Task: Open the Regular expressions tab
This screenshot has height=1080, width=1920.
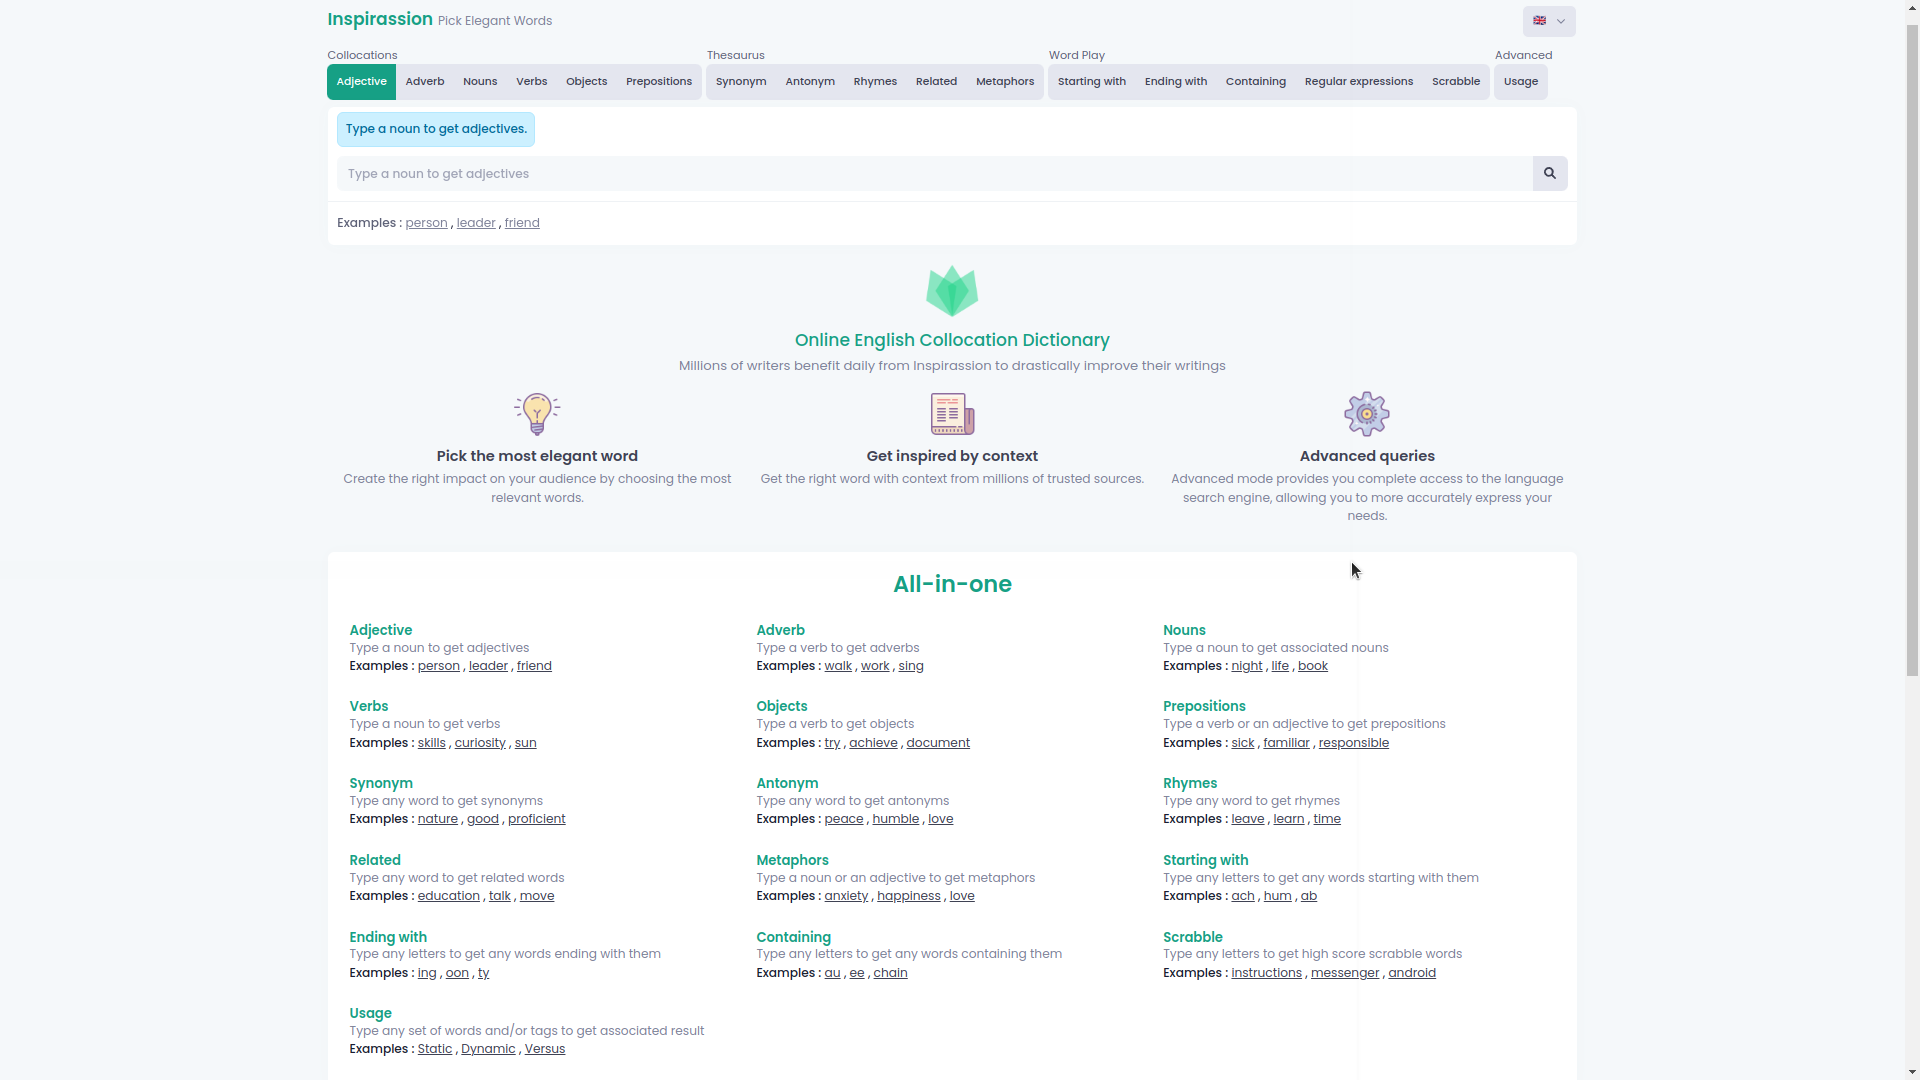Action: (x=1359, y=82)
